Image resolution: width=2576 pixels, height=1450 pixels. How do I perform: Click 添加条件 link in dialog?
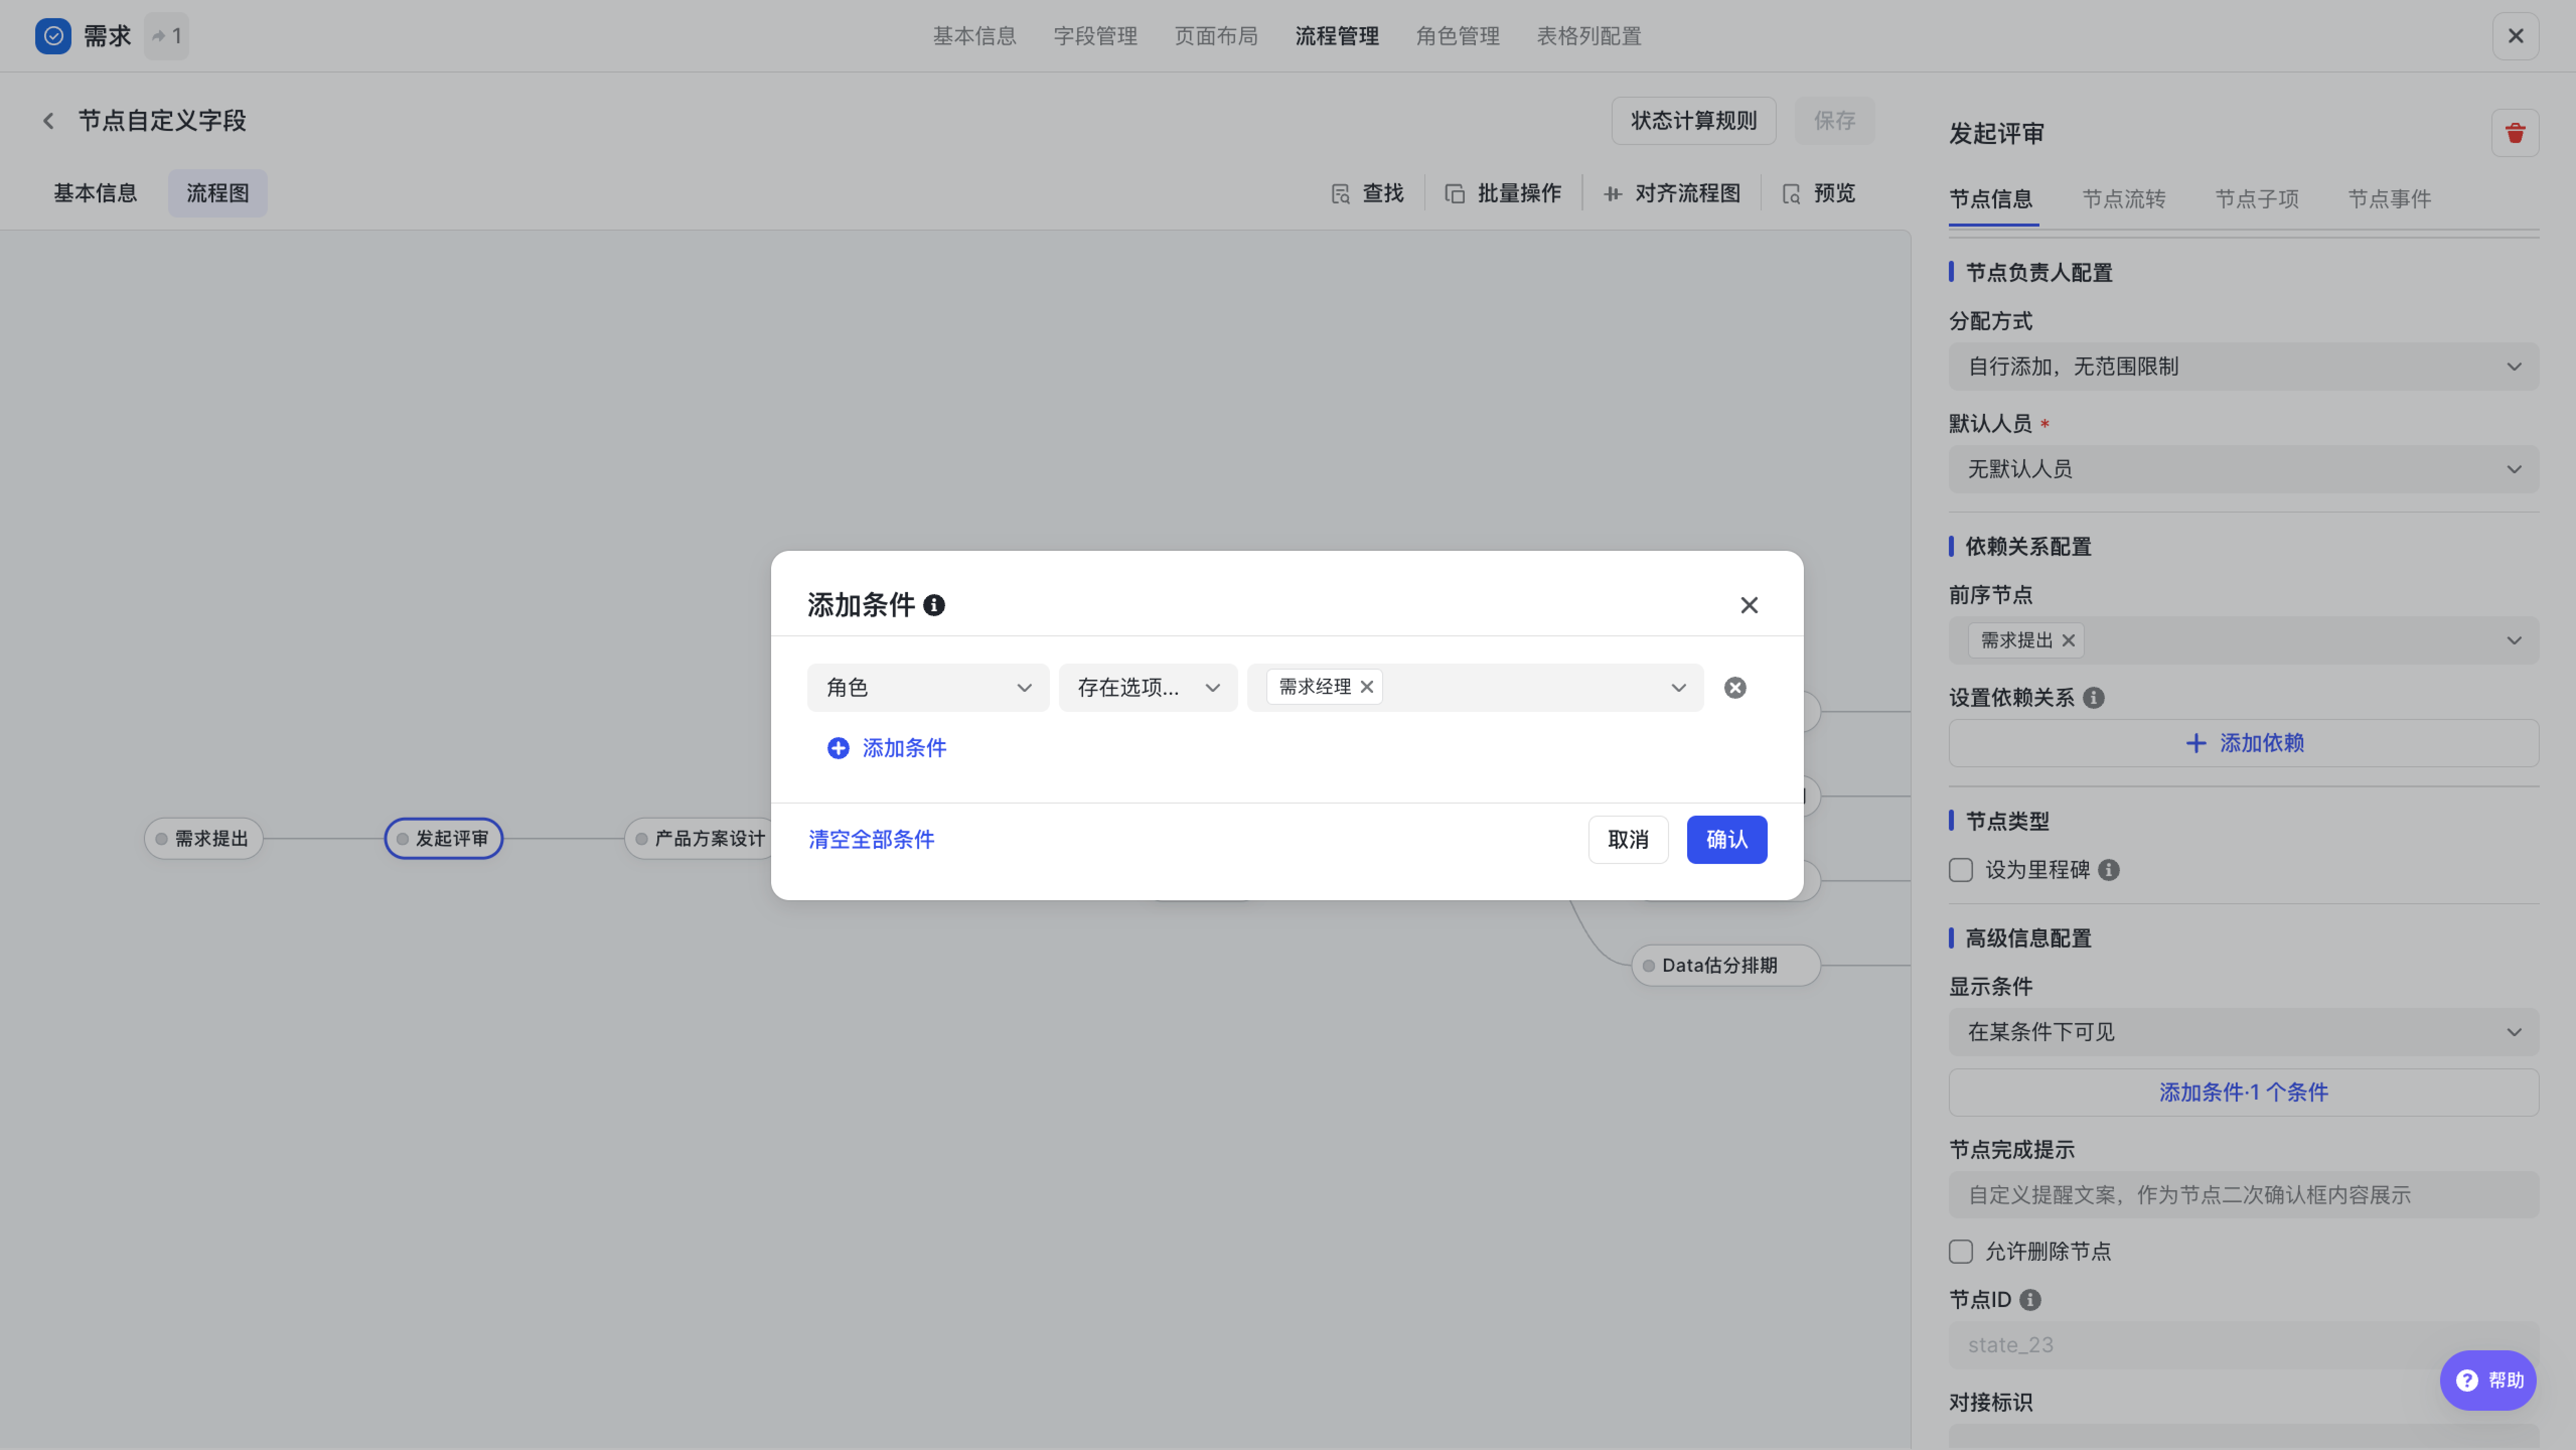coord(904,748)
